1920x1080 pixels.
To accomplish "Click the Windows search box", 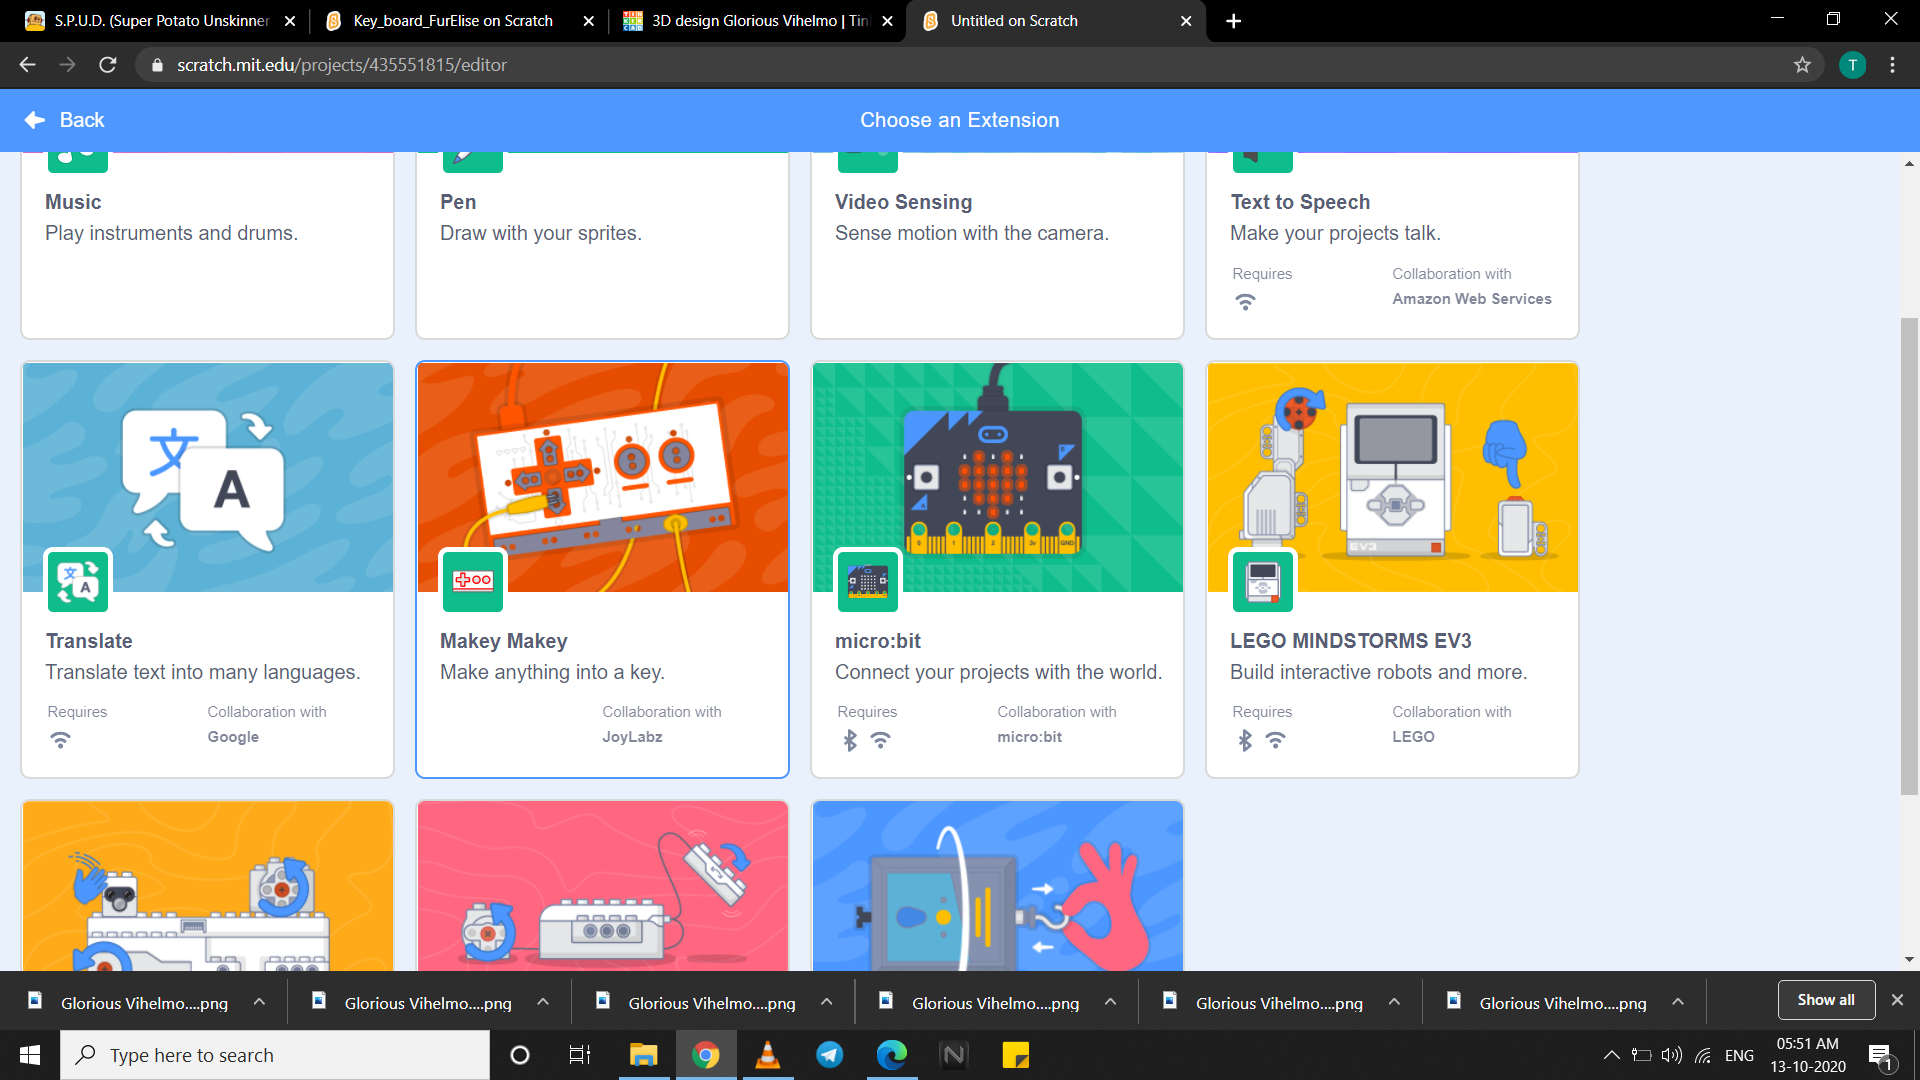I will point(275,1055).
